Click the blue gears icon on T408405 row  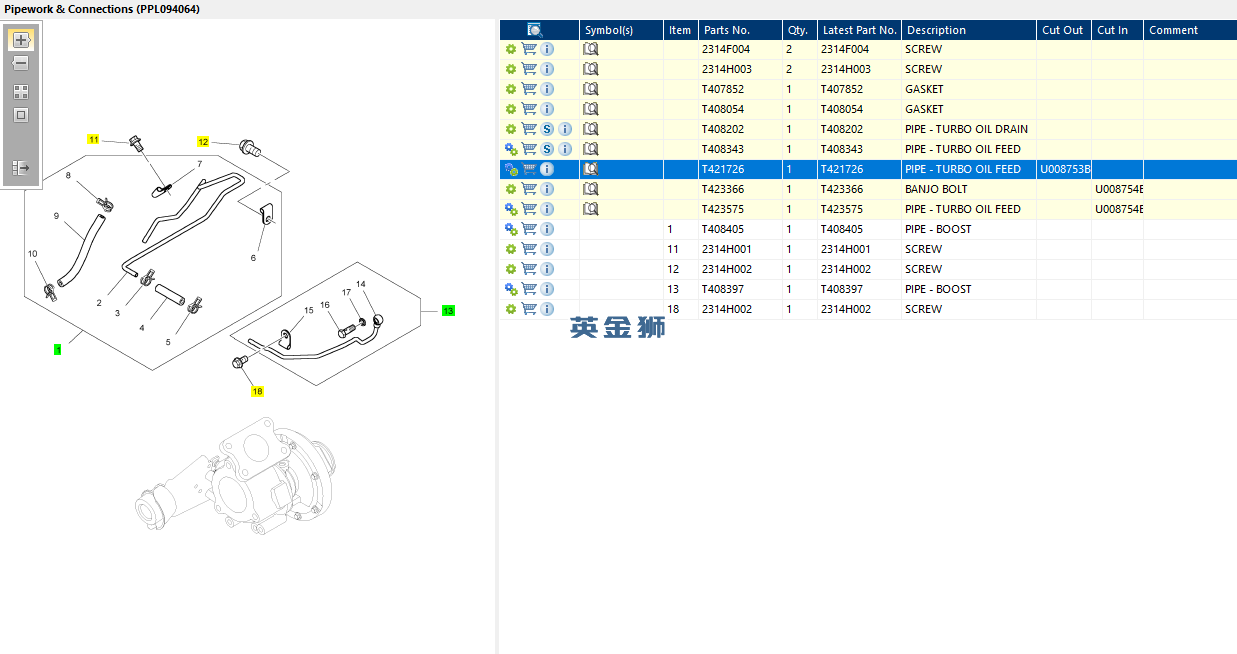click(511, 229)
